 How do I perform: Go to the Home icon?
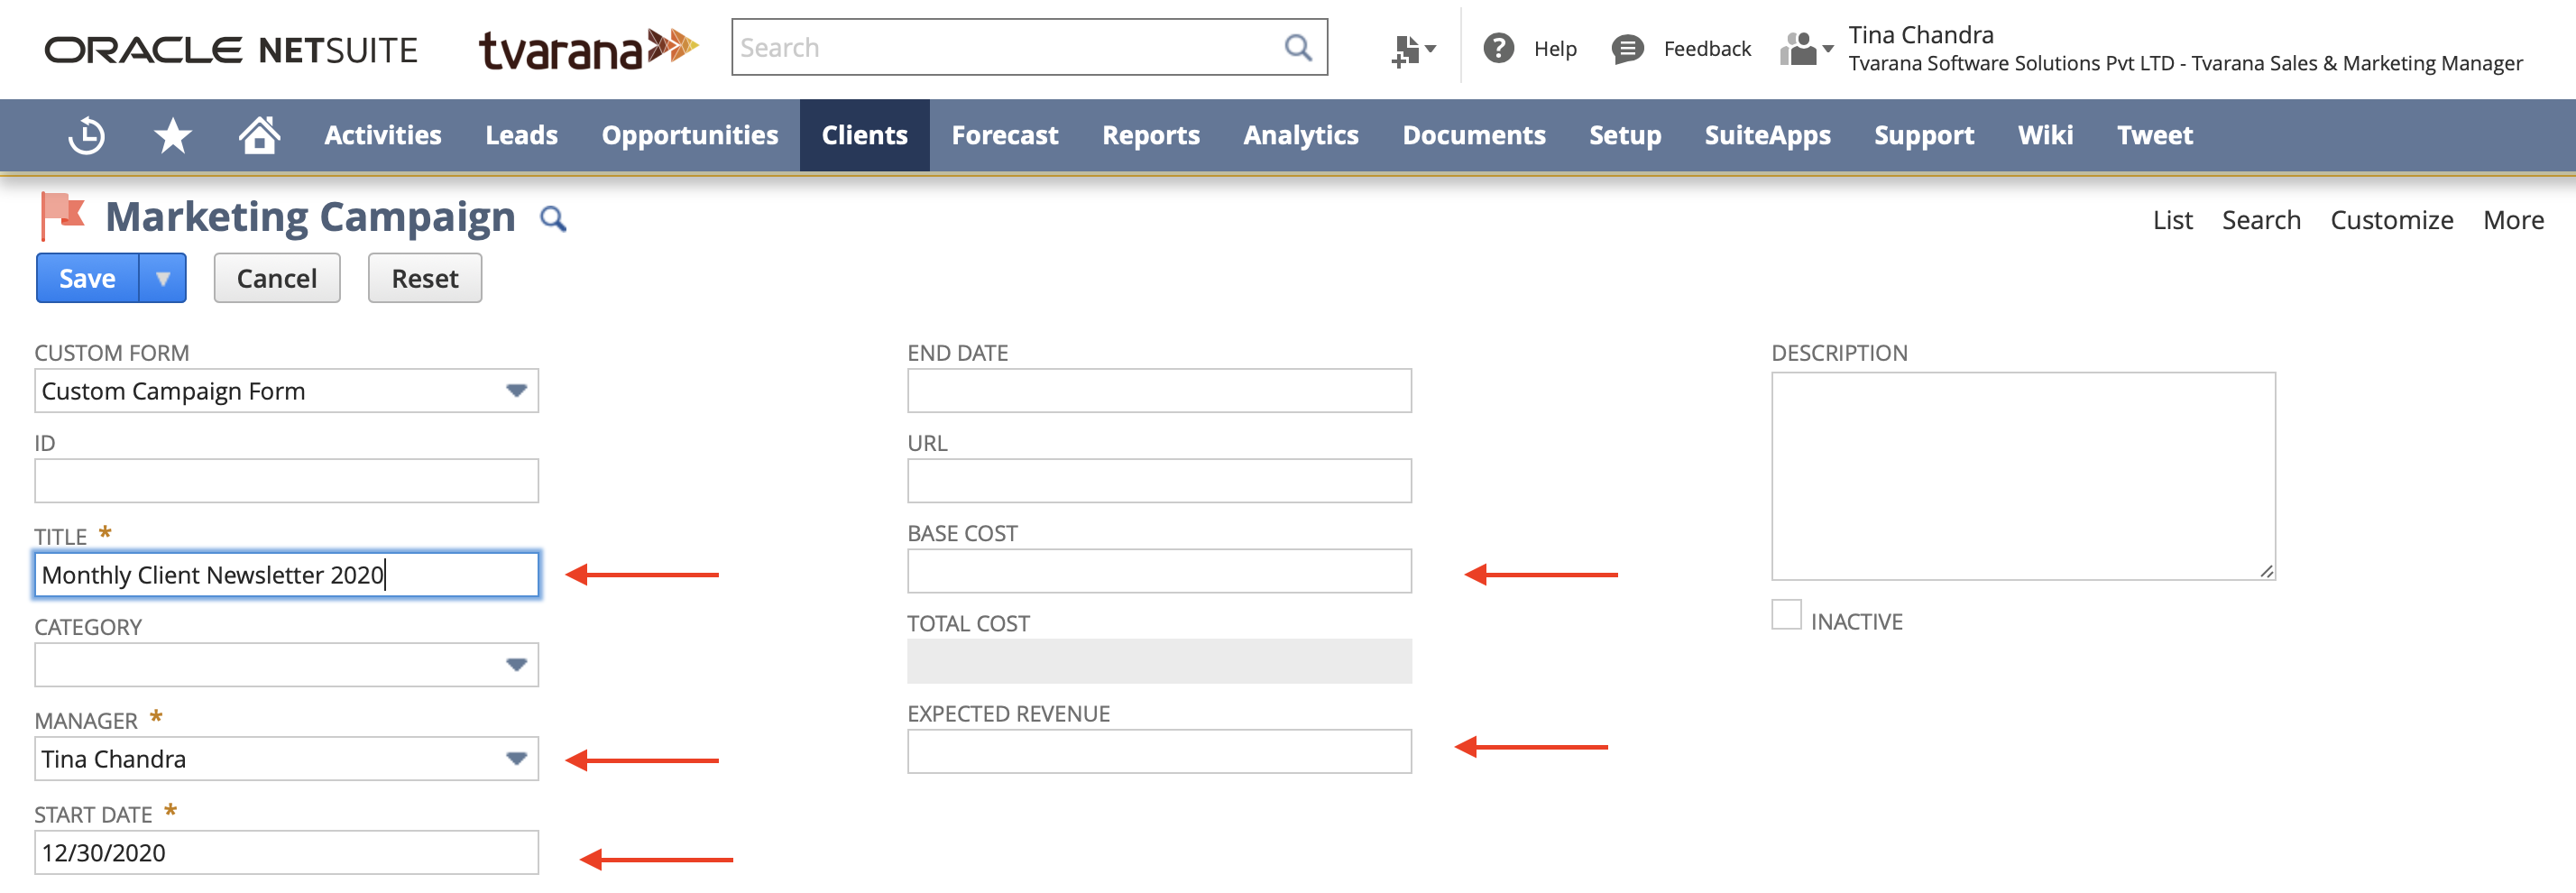pyautogui.click(x=259, y=134)
